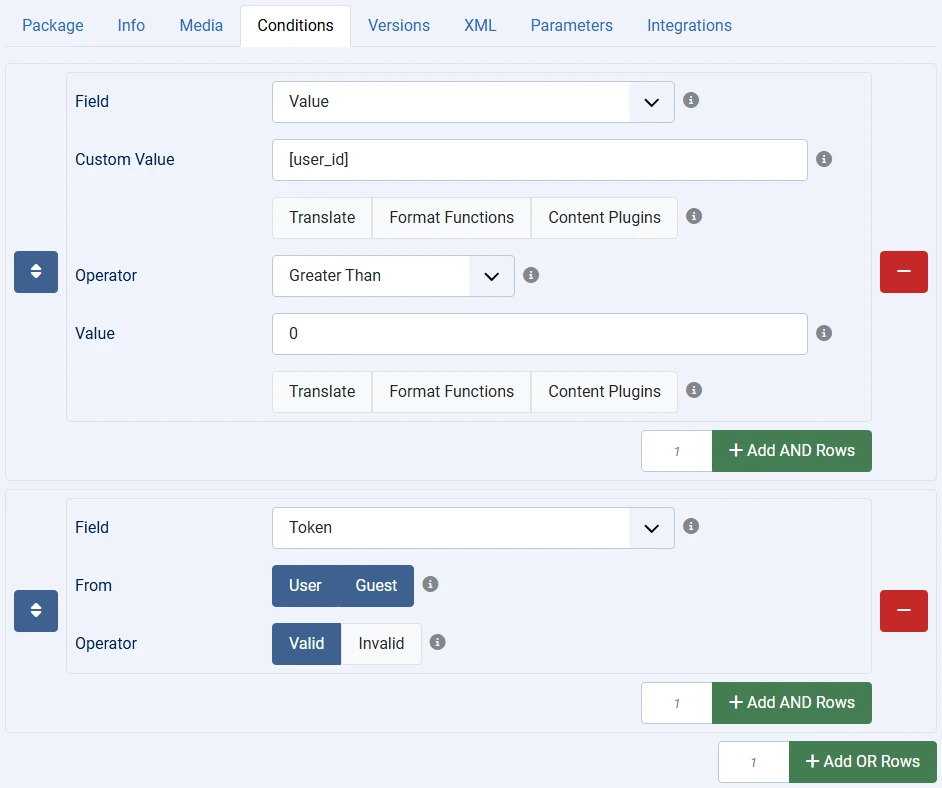Expand the Operator dropdown set to Greater Than
The width and height of the screenshot is (942, 788).
(x=393, y=276)
